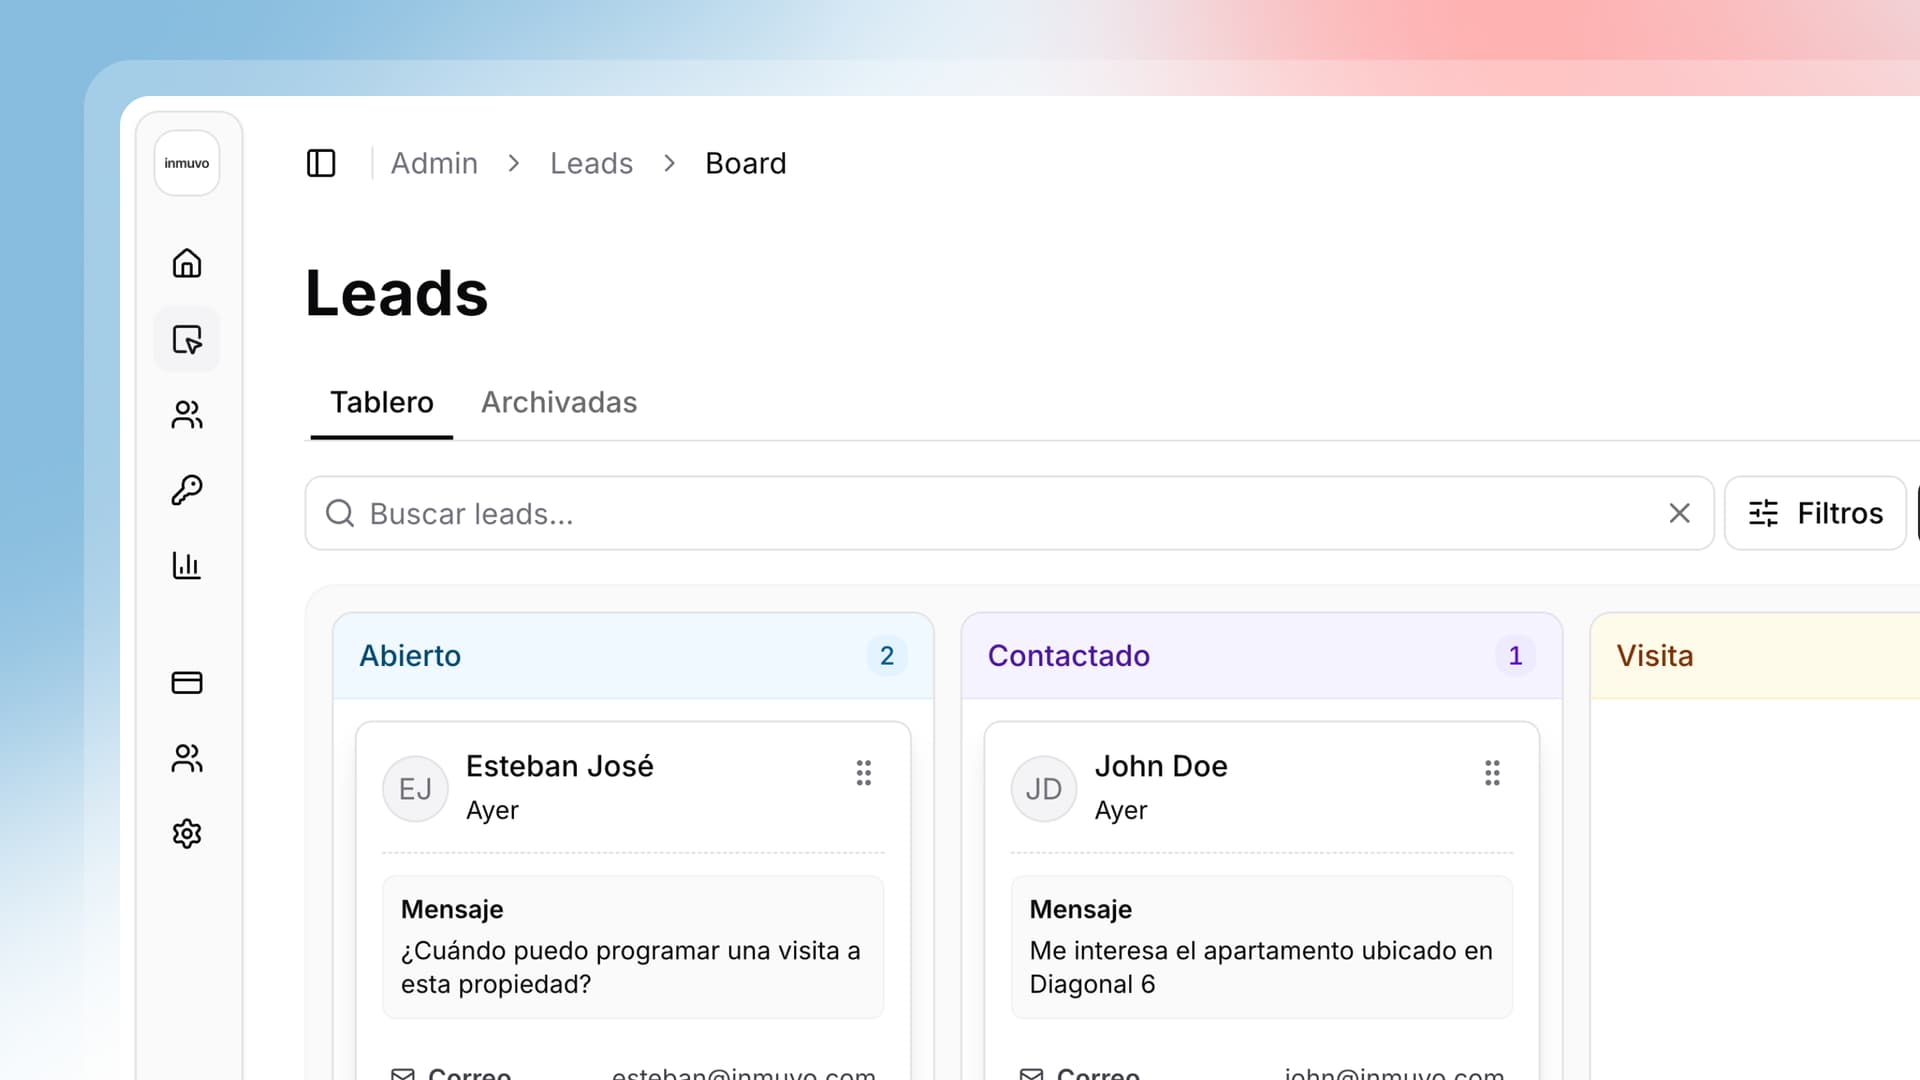Open the key (properties) sidebar icon
The height and width of the screenshot is (1080, 1920).
coord(187,490)
